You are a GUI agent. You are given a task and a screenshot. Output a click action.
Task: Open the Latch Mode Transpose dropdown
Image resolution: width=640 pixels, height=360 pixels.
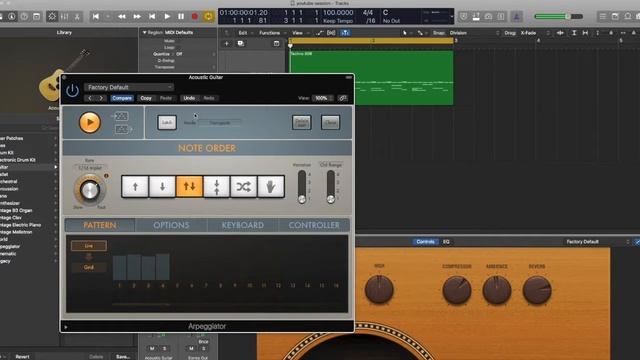(x=220, y=122)
